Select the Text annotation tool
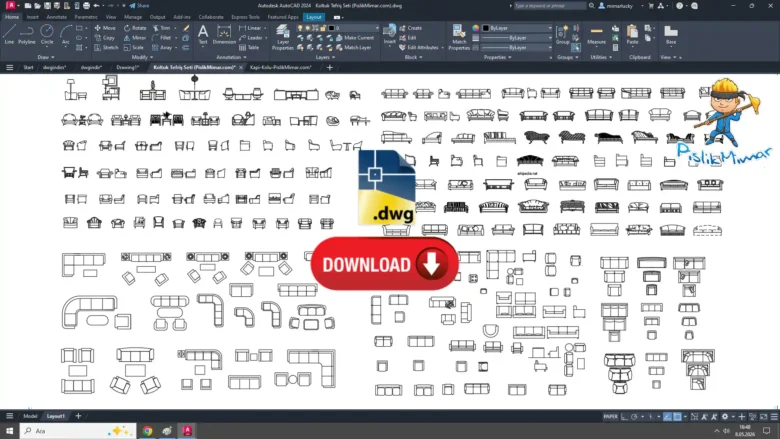Viewport: 780px width, 439px height. pos(203,35)
